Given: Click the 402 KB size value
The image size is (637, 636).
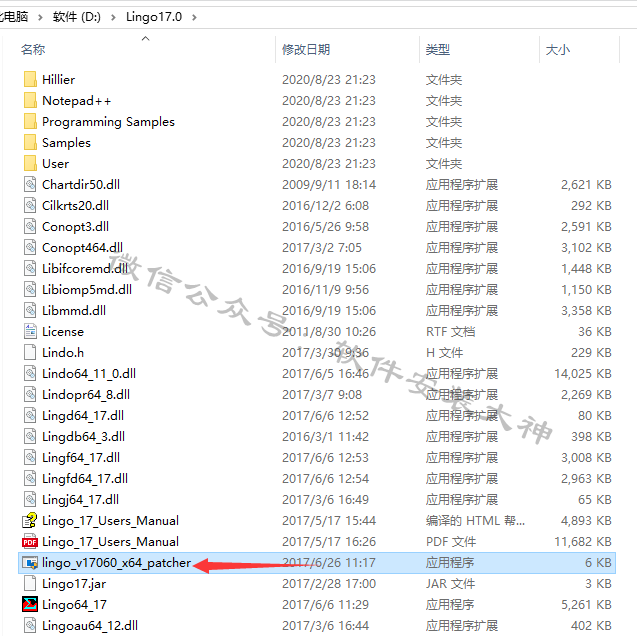Looking at the screenshot, I should click(591, 625).
